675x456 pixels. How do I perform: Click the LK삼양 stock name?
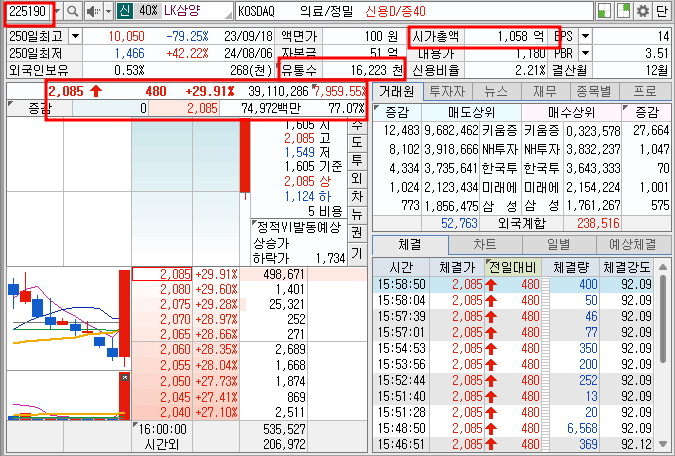pyautogui.click(x=182, y=11)
